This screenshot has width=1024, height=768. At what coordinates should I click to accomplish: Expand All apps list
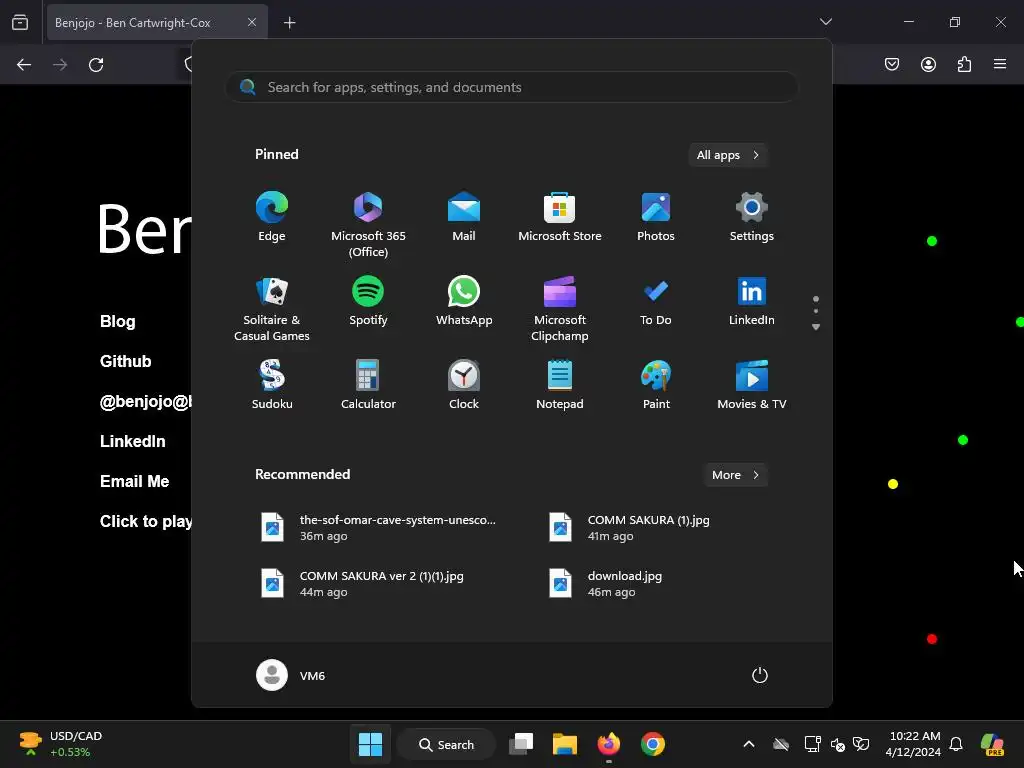[x=728, y=155]
